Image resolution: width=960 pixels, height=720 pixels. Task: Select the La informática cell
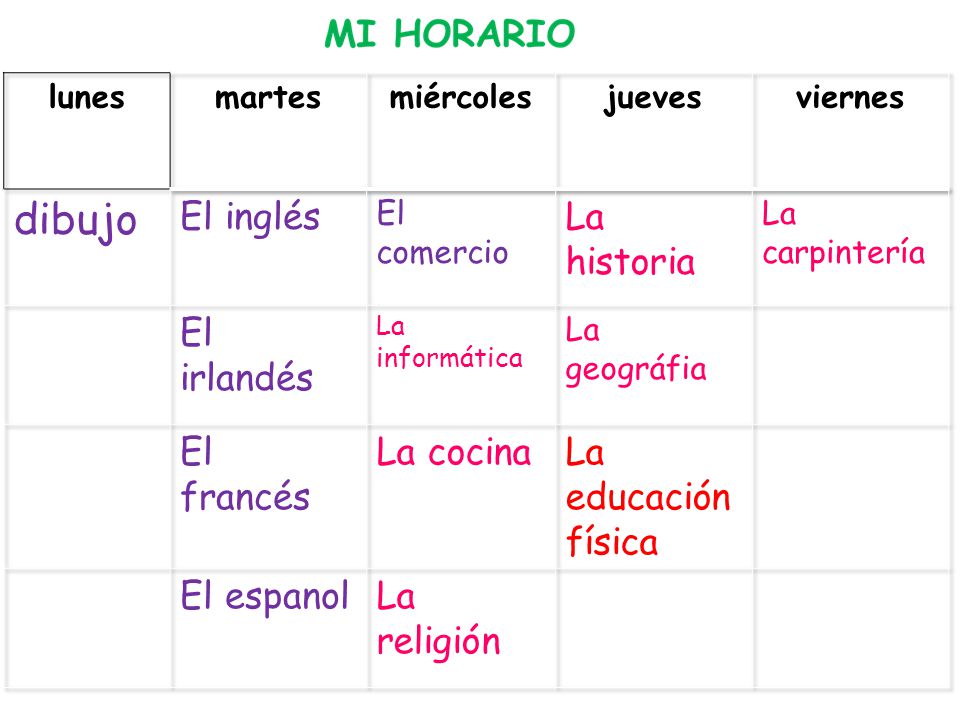click(462, 367)
